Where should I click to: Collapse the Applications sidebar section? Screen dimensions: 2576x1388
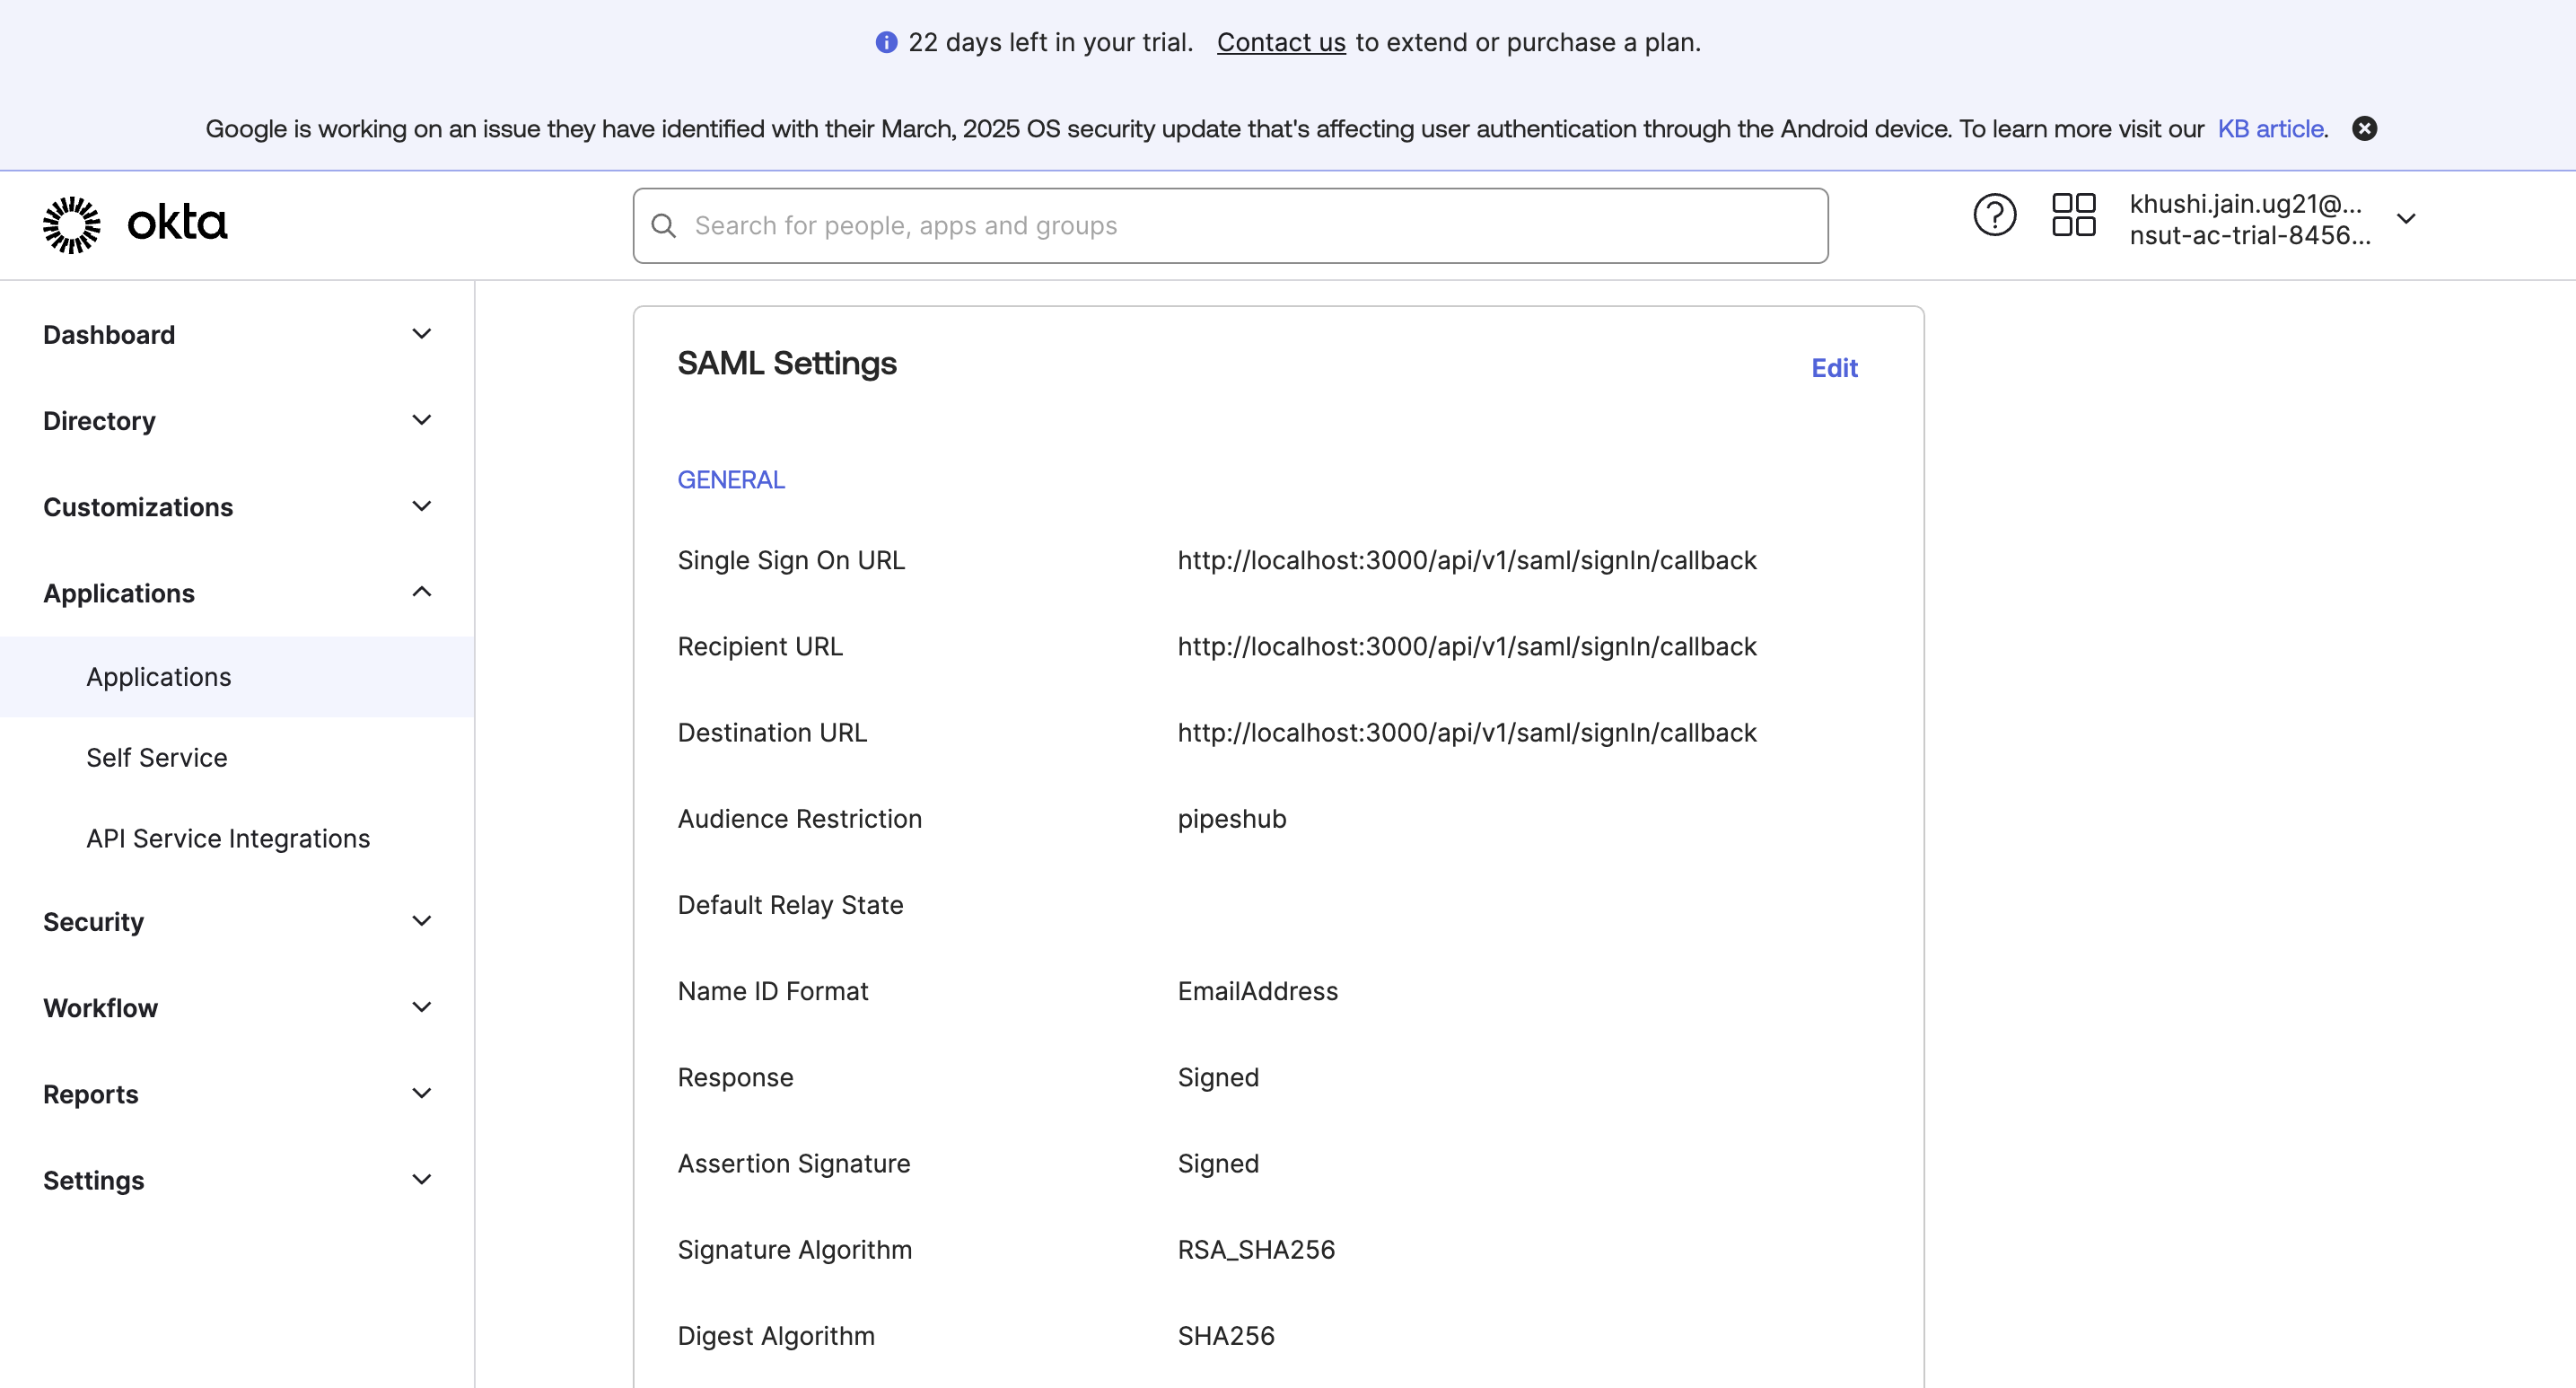pyautogui.click(x=422, y=592)
